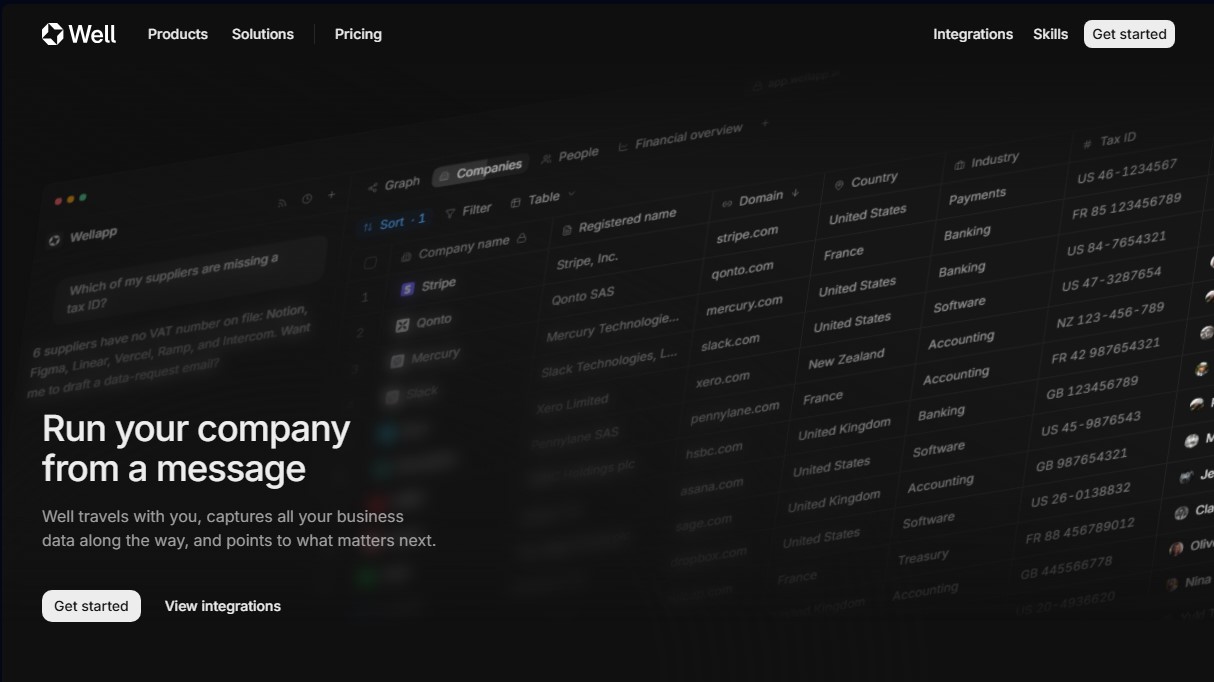Click the Qonto SAS registered name cell

click(582, 297)
